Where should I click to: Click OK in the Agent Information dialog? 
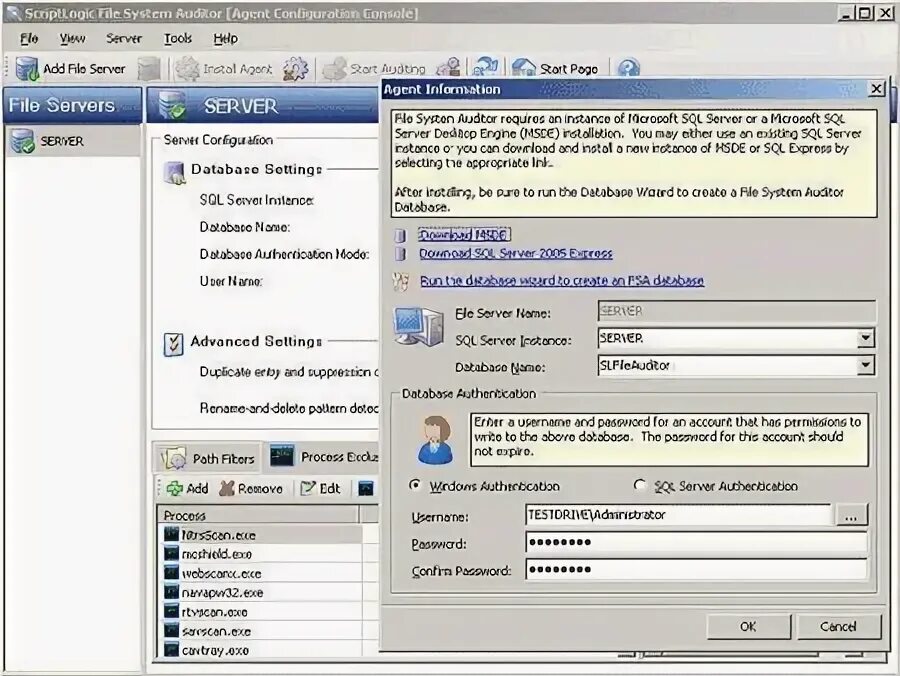click(748, 627)
